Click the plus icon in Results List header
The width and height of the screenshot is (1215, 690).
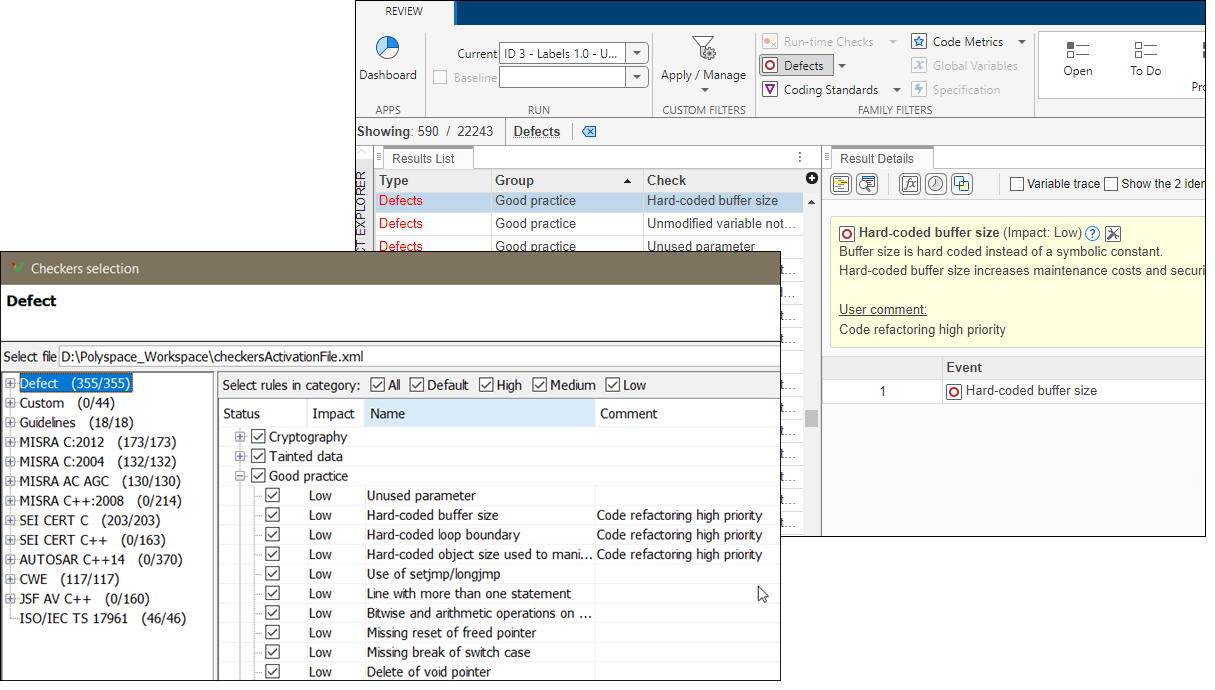812,178
